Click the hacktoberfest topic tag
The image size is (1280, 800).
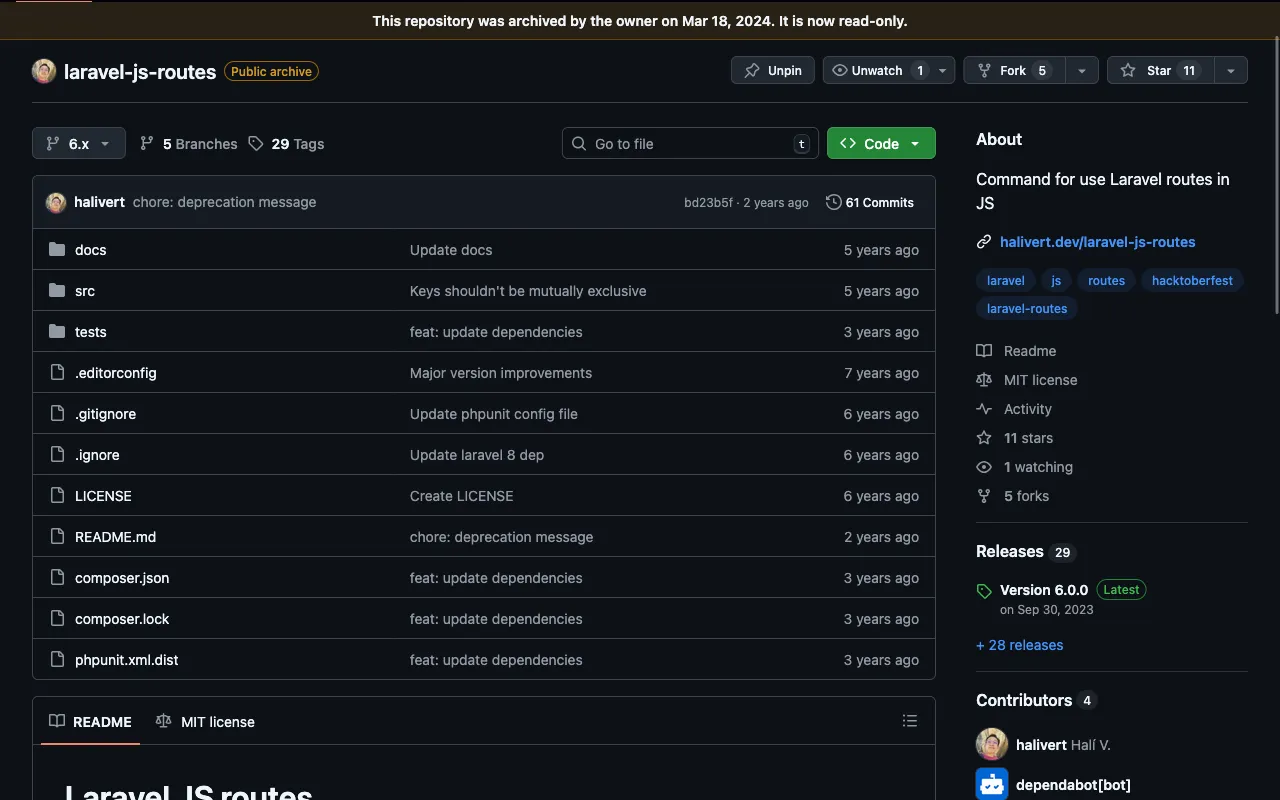pos(1192,280)
